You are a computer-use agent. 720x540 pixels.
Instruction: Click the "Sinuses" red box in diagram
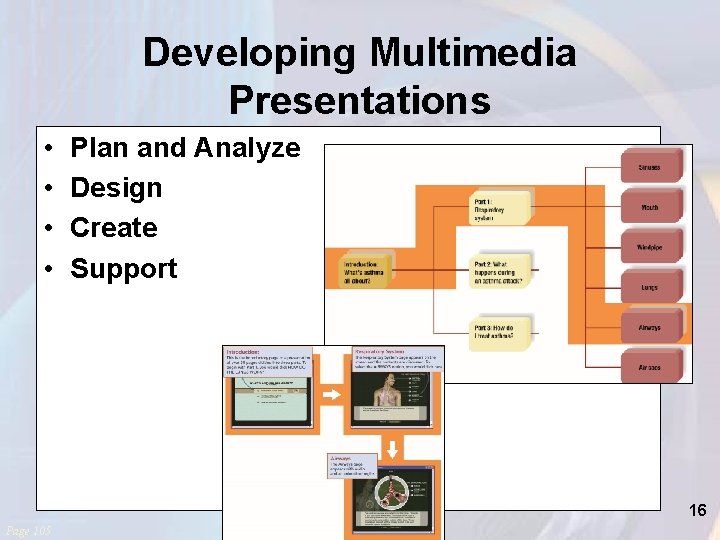pos(651,166)
